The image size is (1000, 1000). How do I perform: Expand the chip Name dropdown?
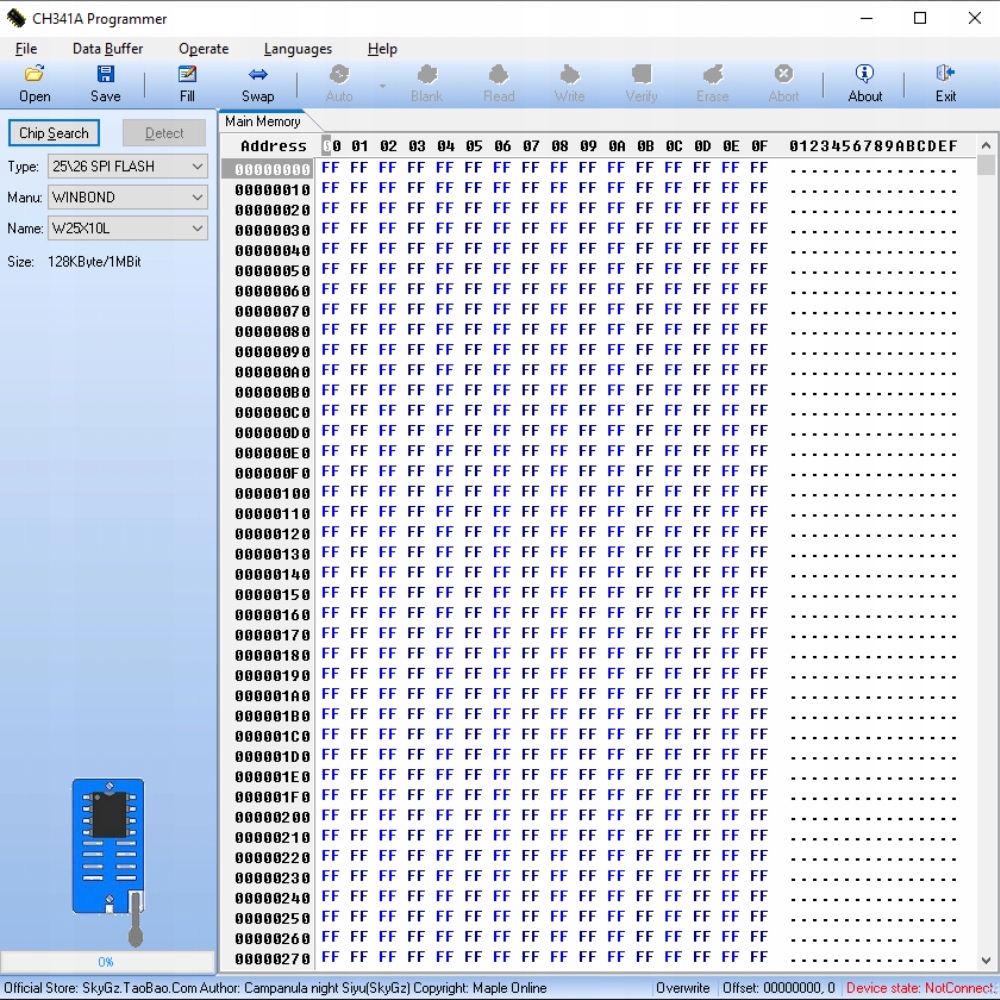197,229
